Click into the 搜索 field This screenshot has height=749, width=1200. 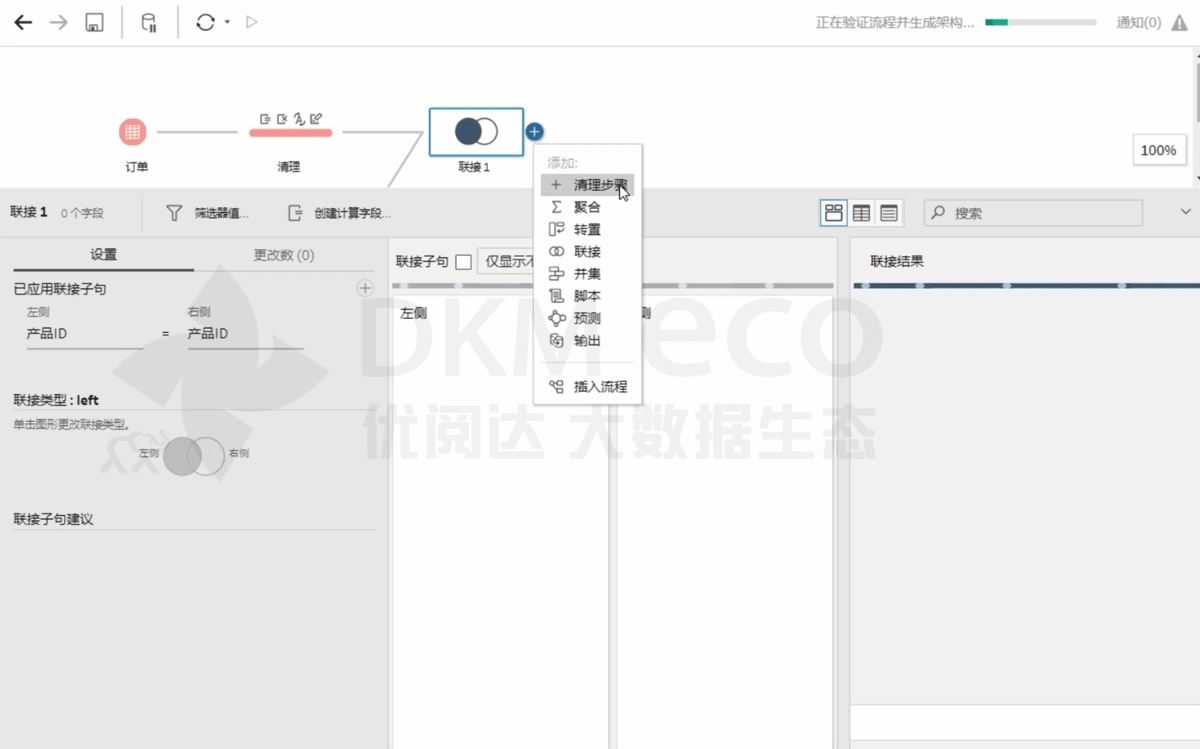1040,213
